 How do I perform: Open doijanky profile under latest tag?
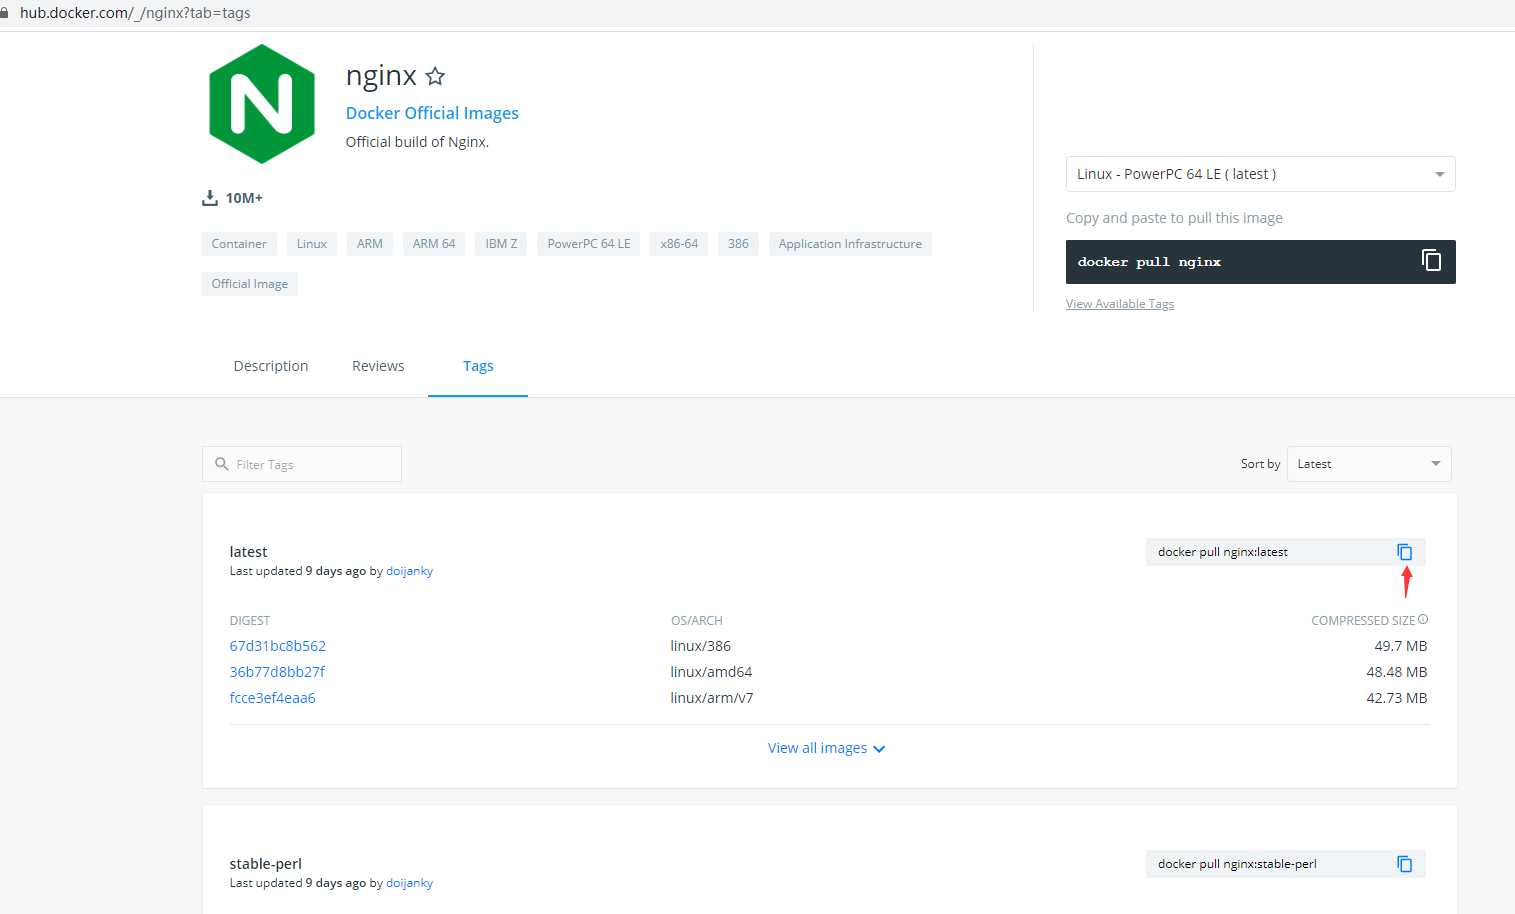tap(410, 571)
